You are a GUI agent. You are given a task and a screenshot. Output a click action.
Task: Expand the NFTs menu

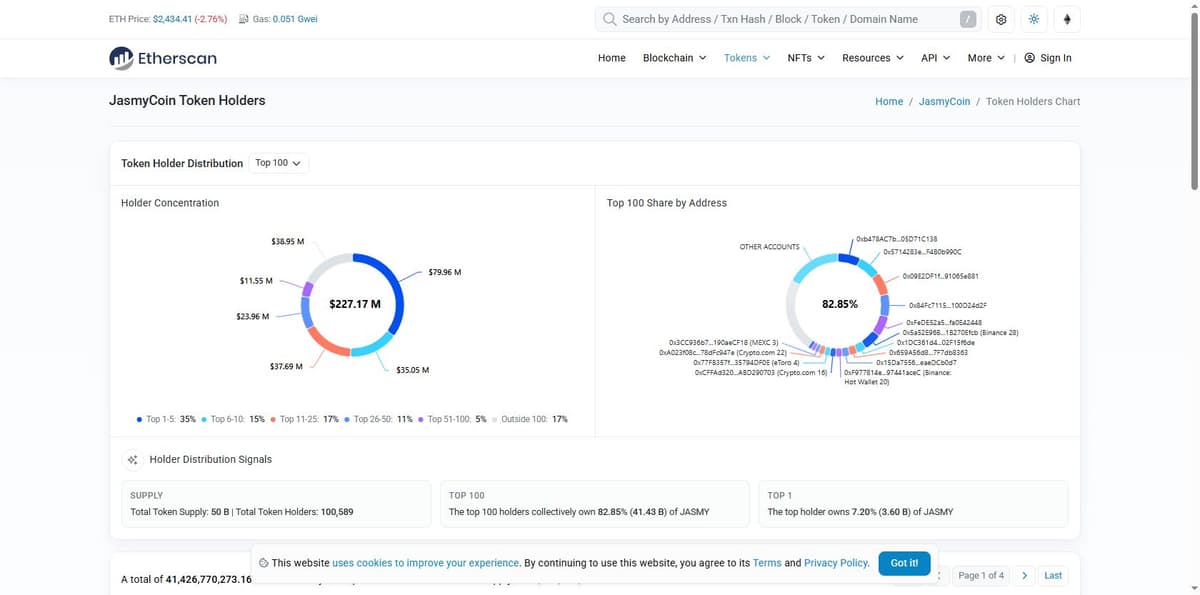(x=806, y=58)
